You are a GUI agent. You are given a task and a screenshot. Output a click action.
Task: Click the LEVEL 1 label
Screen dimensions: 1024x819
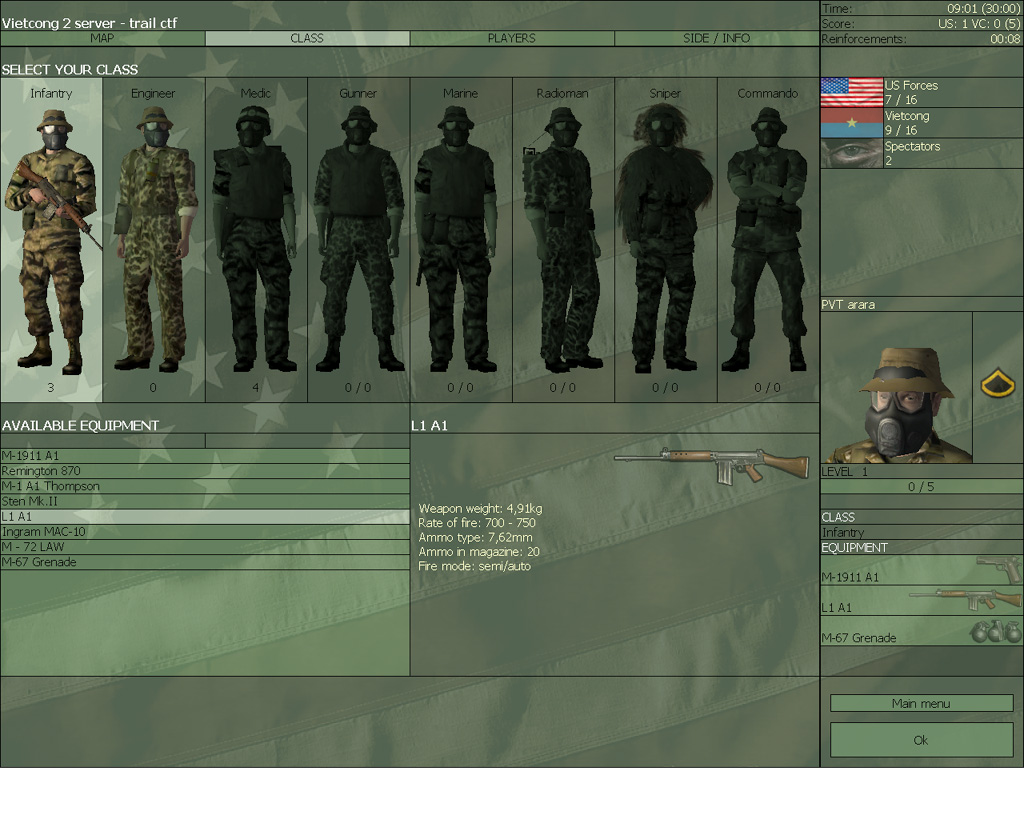[845, 472]
